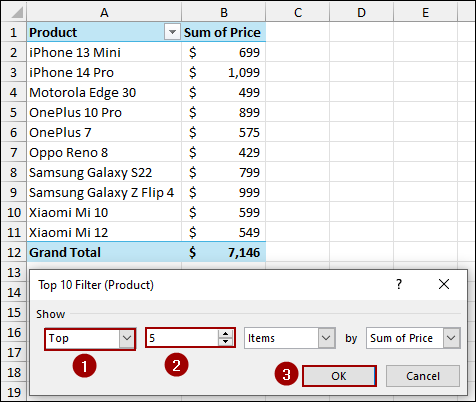476x402 pixels.
Task: Select the iPhone 13 Mini cell
Action: click(104, 52)
